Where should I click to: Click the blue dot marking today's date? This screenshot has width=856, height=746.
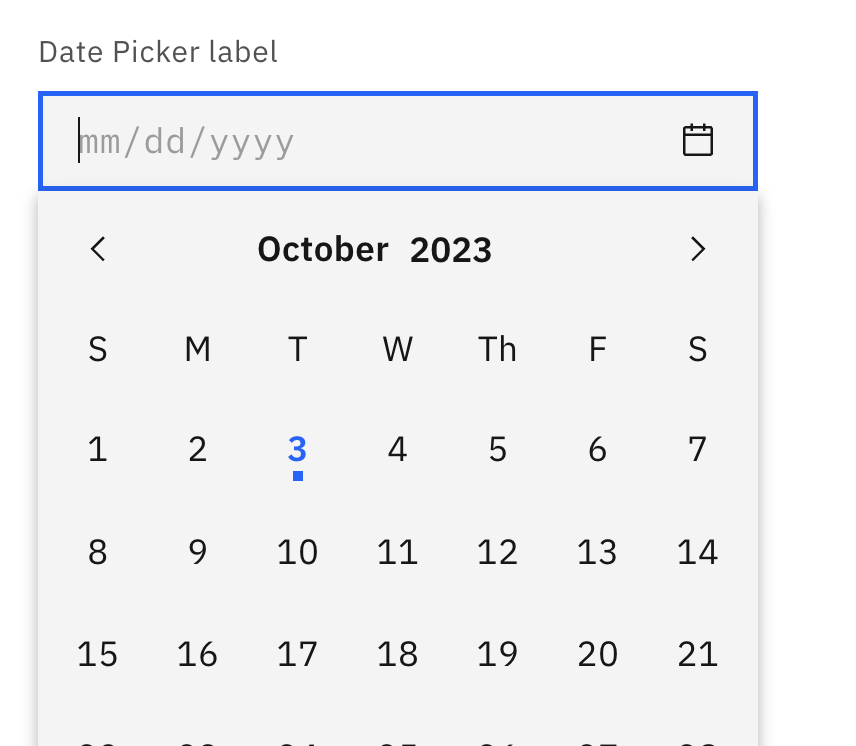click(x=297, y=476)
